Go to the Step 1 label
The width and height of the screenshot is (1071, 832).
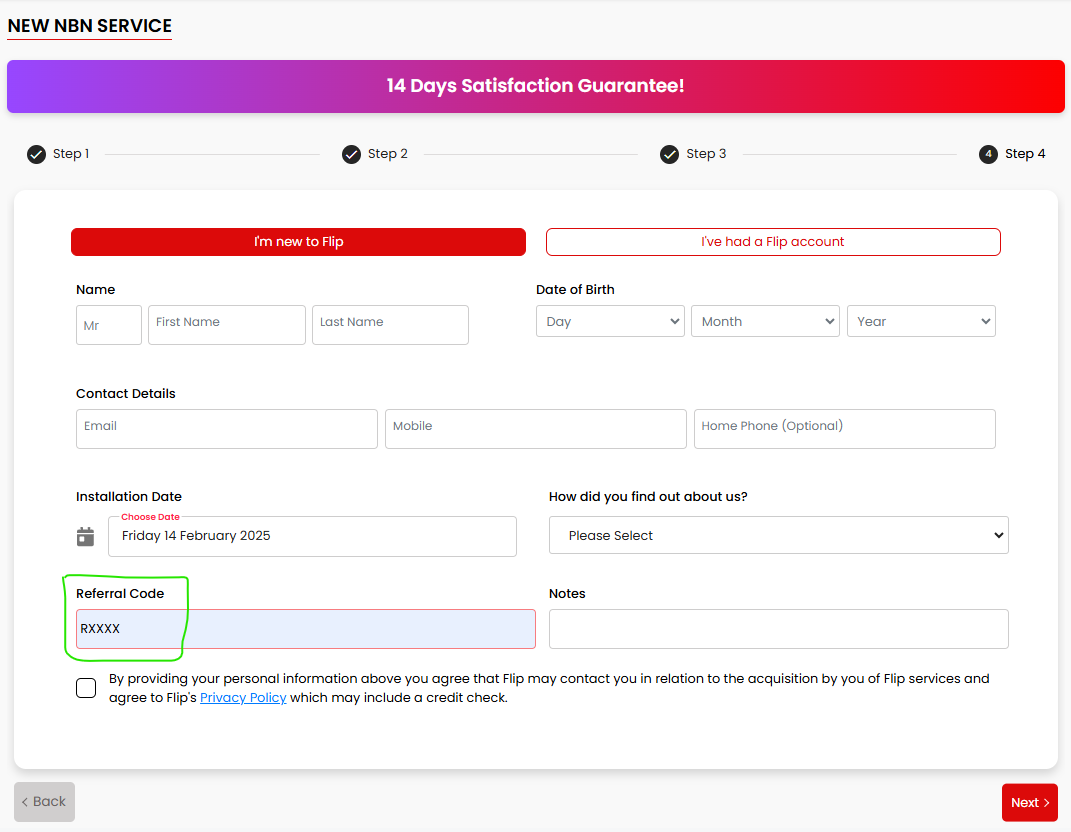(x=71, y=154)
